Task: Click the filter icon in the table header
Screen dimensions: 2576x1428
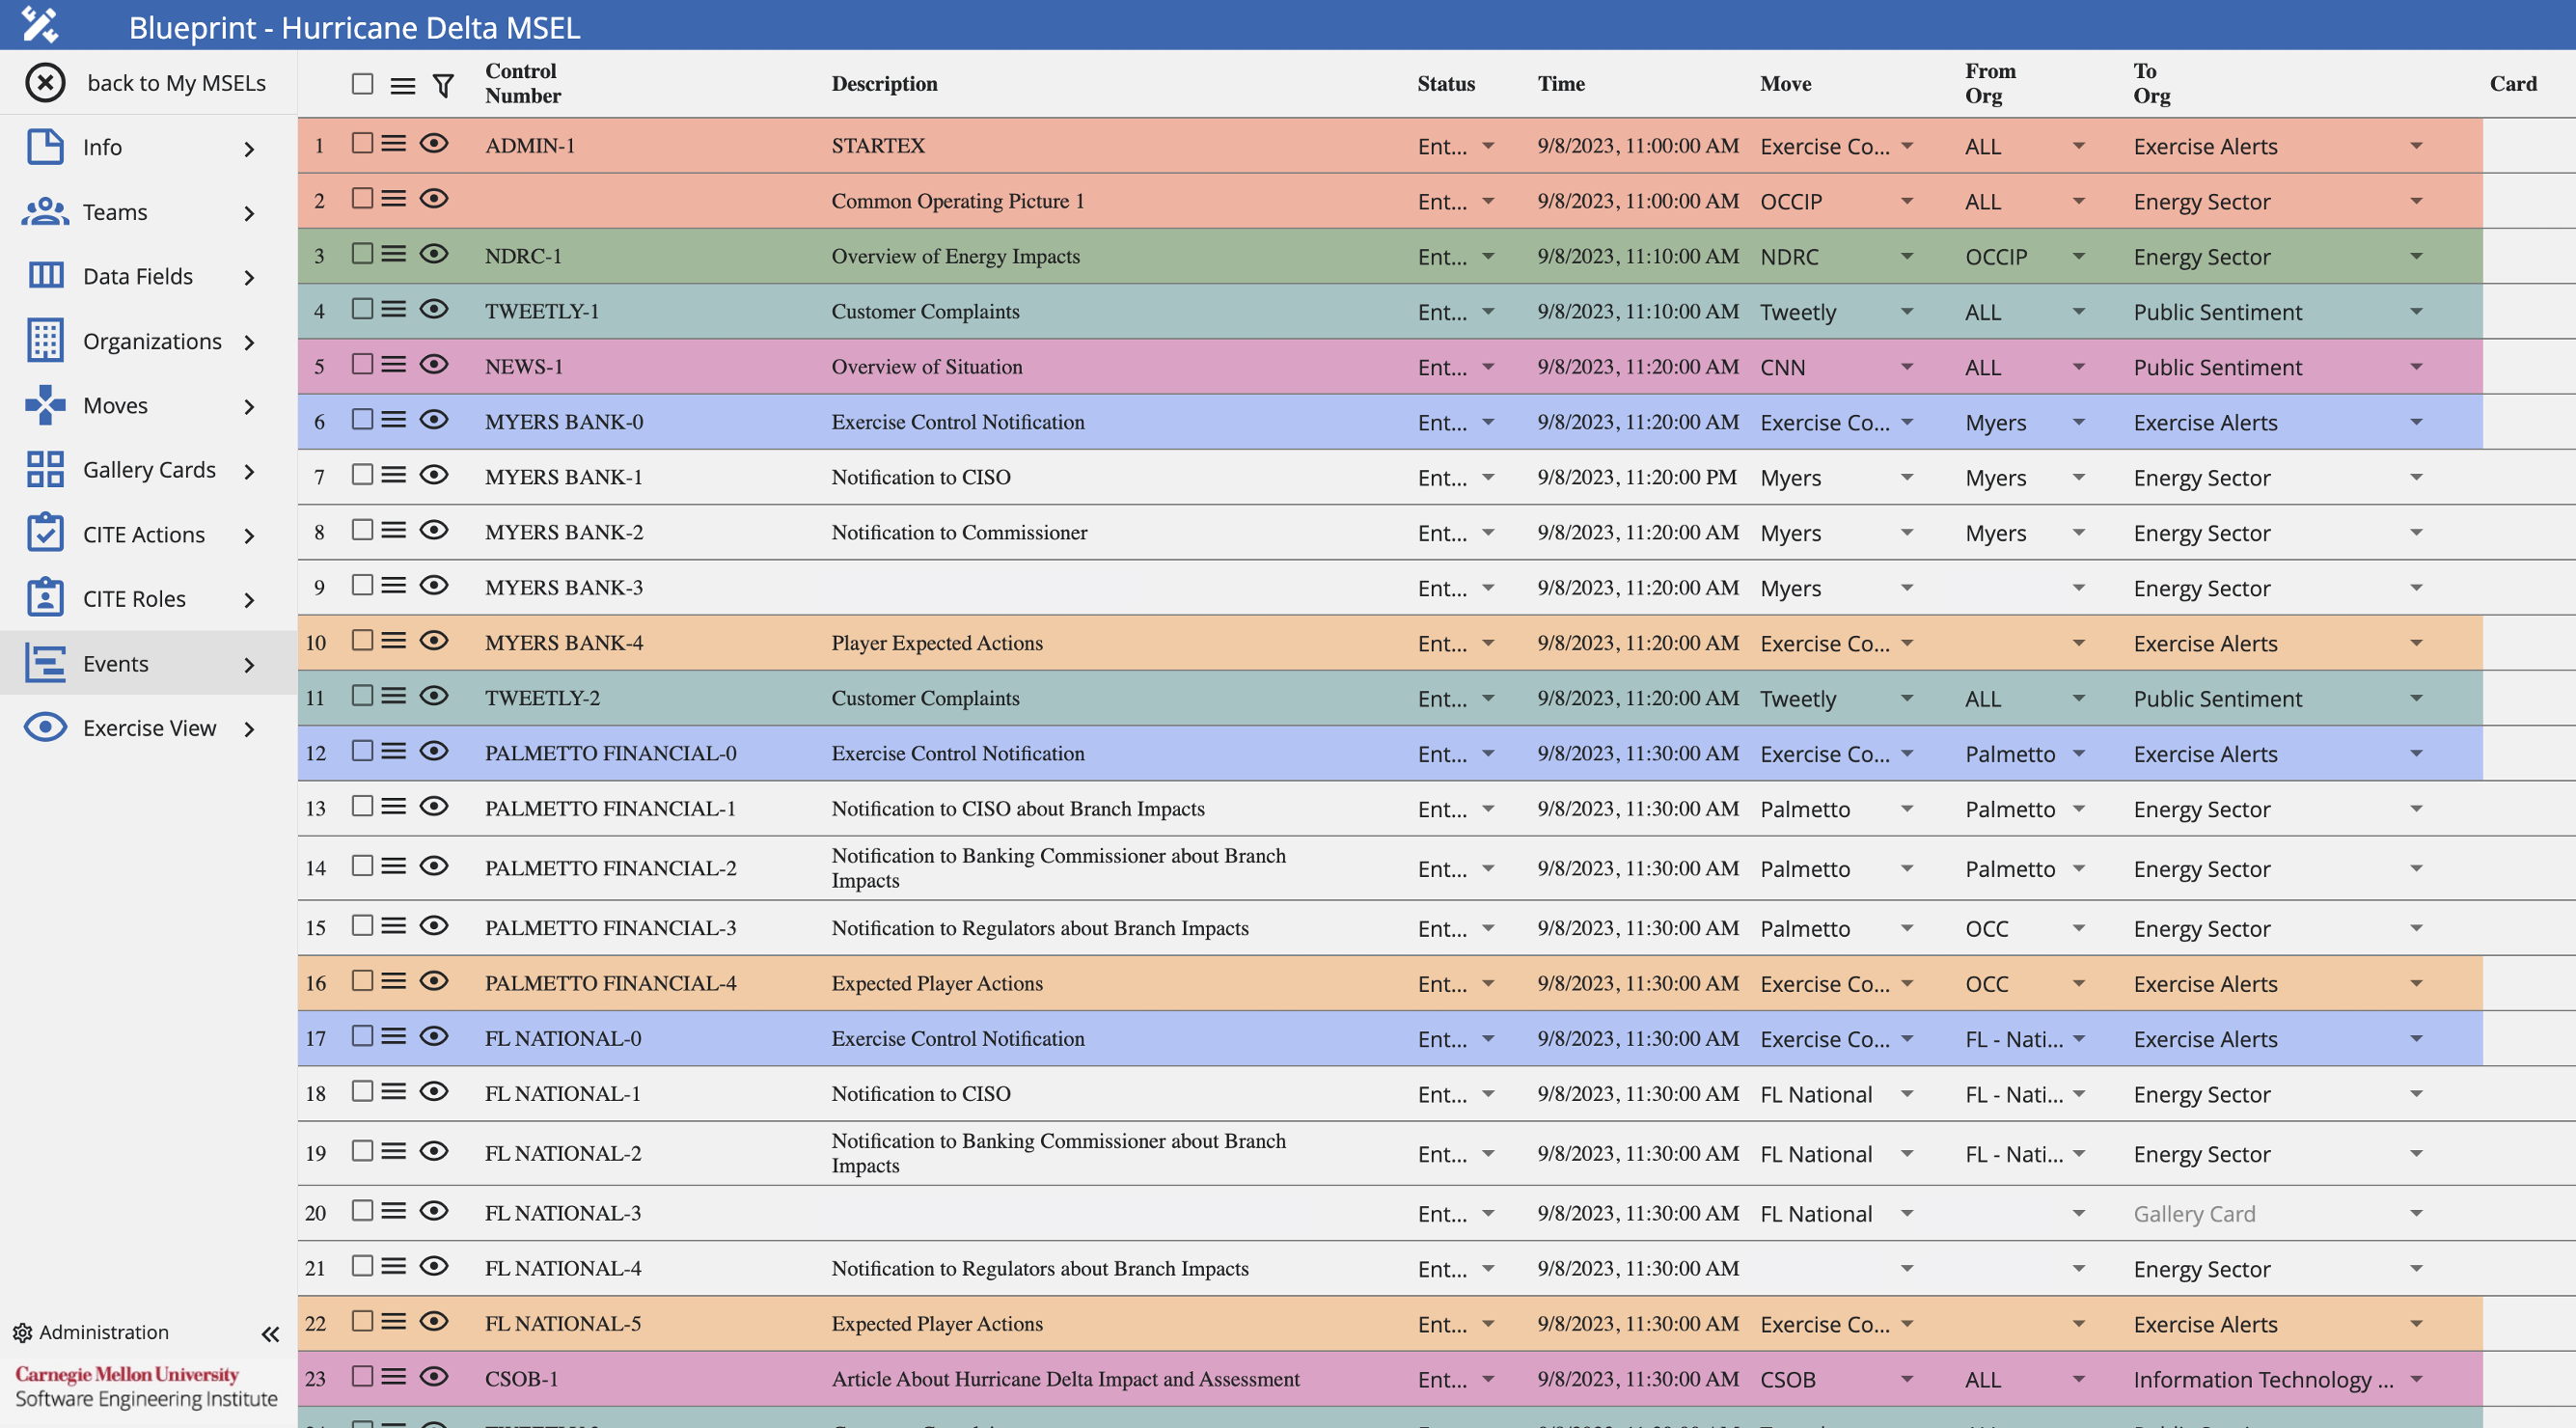Action: pyautogui.click(x=441, y=85)
